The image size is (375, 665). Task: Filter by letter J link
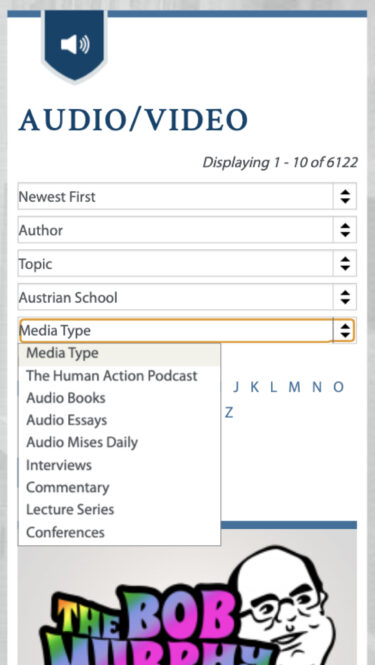(x=236, y=387)
